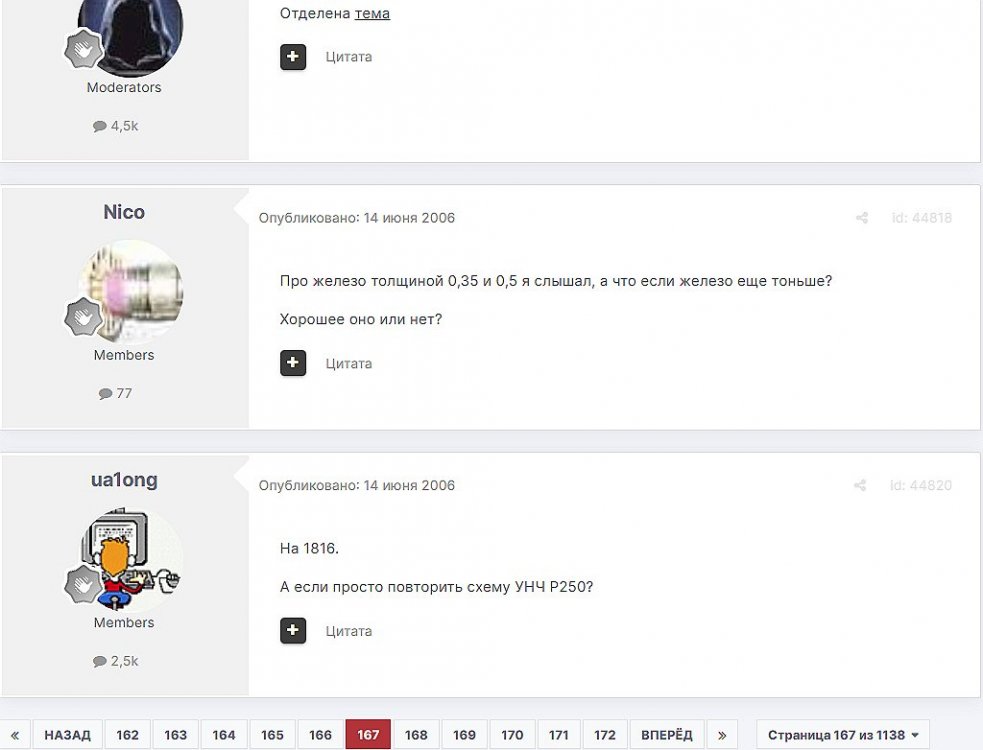
Task: Open the underlined 'тема' link
Action: [372, 13]
